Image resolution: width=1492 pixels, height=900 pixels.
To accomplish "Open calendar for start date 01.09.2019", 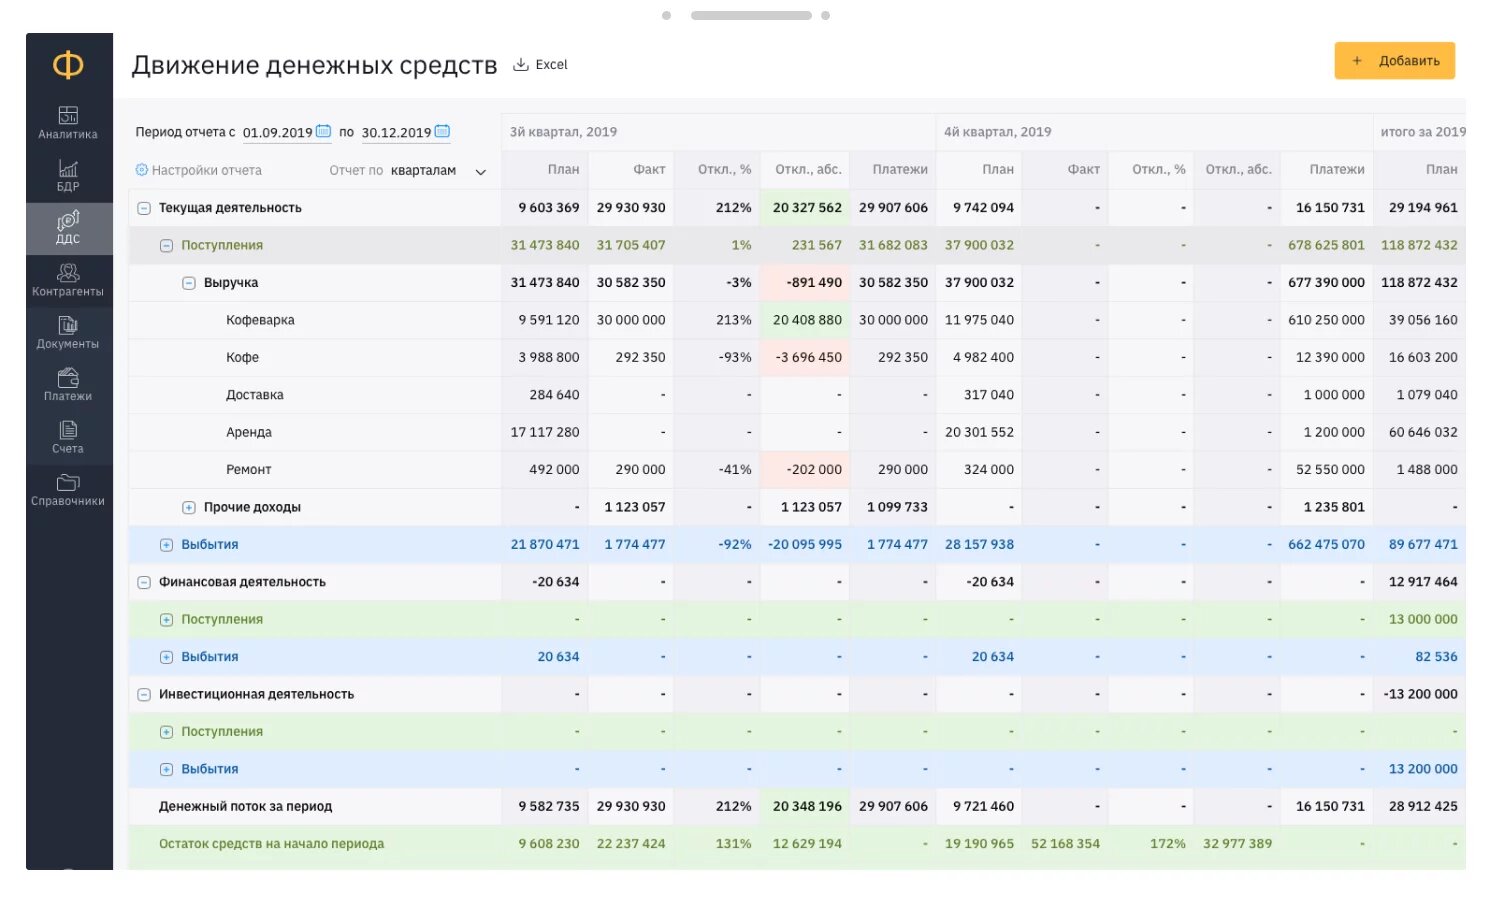I will pos(323,131).
